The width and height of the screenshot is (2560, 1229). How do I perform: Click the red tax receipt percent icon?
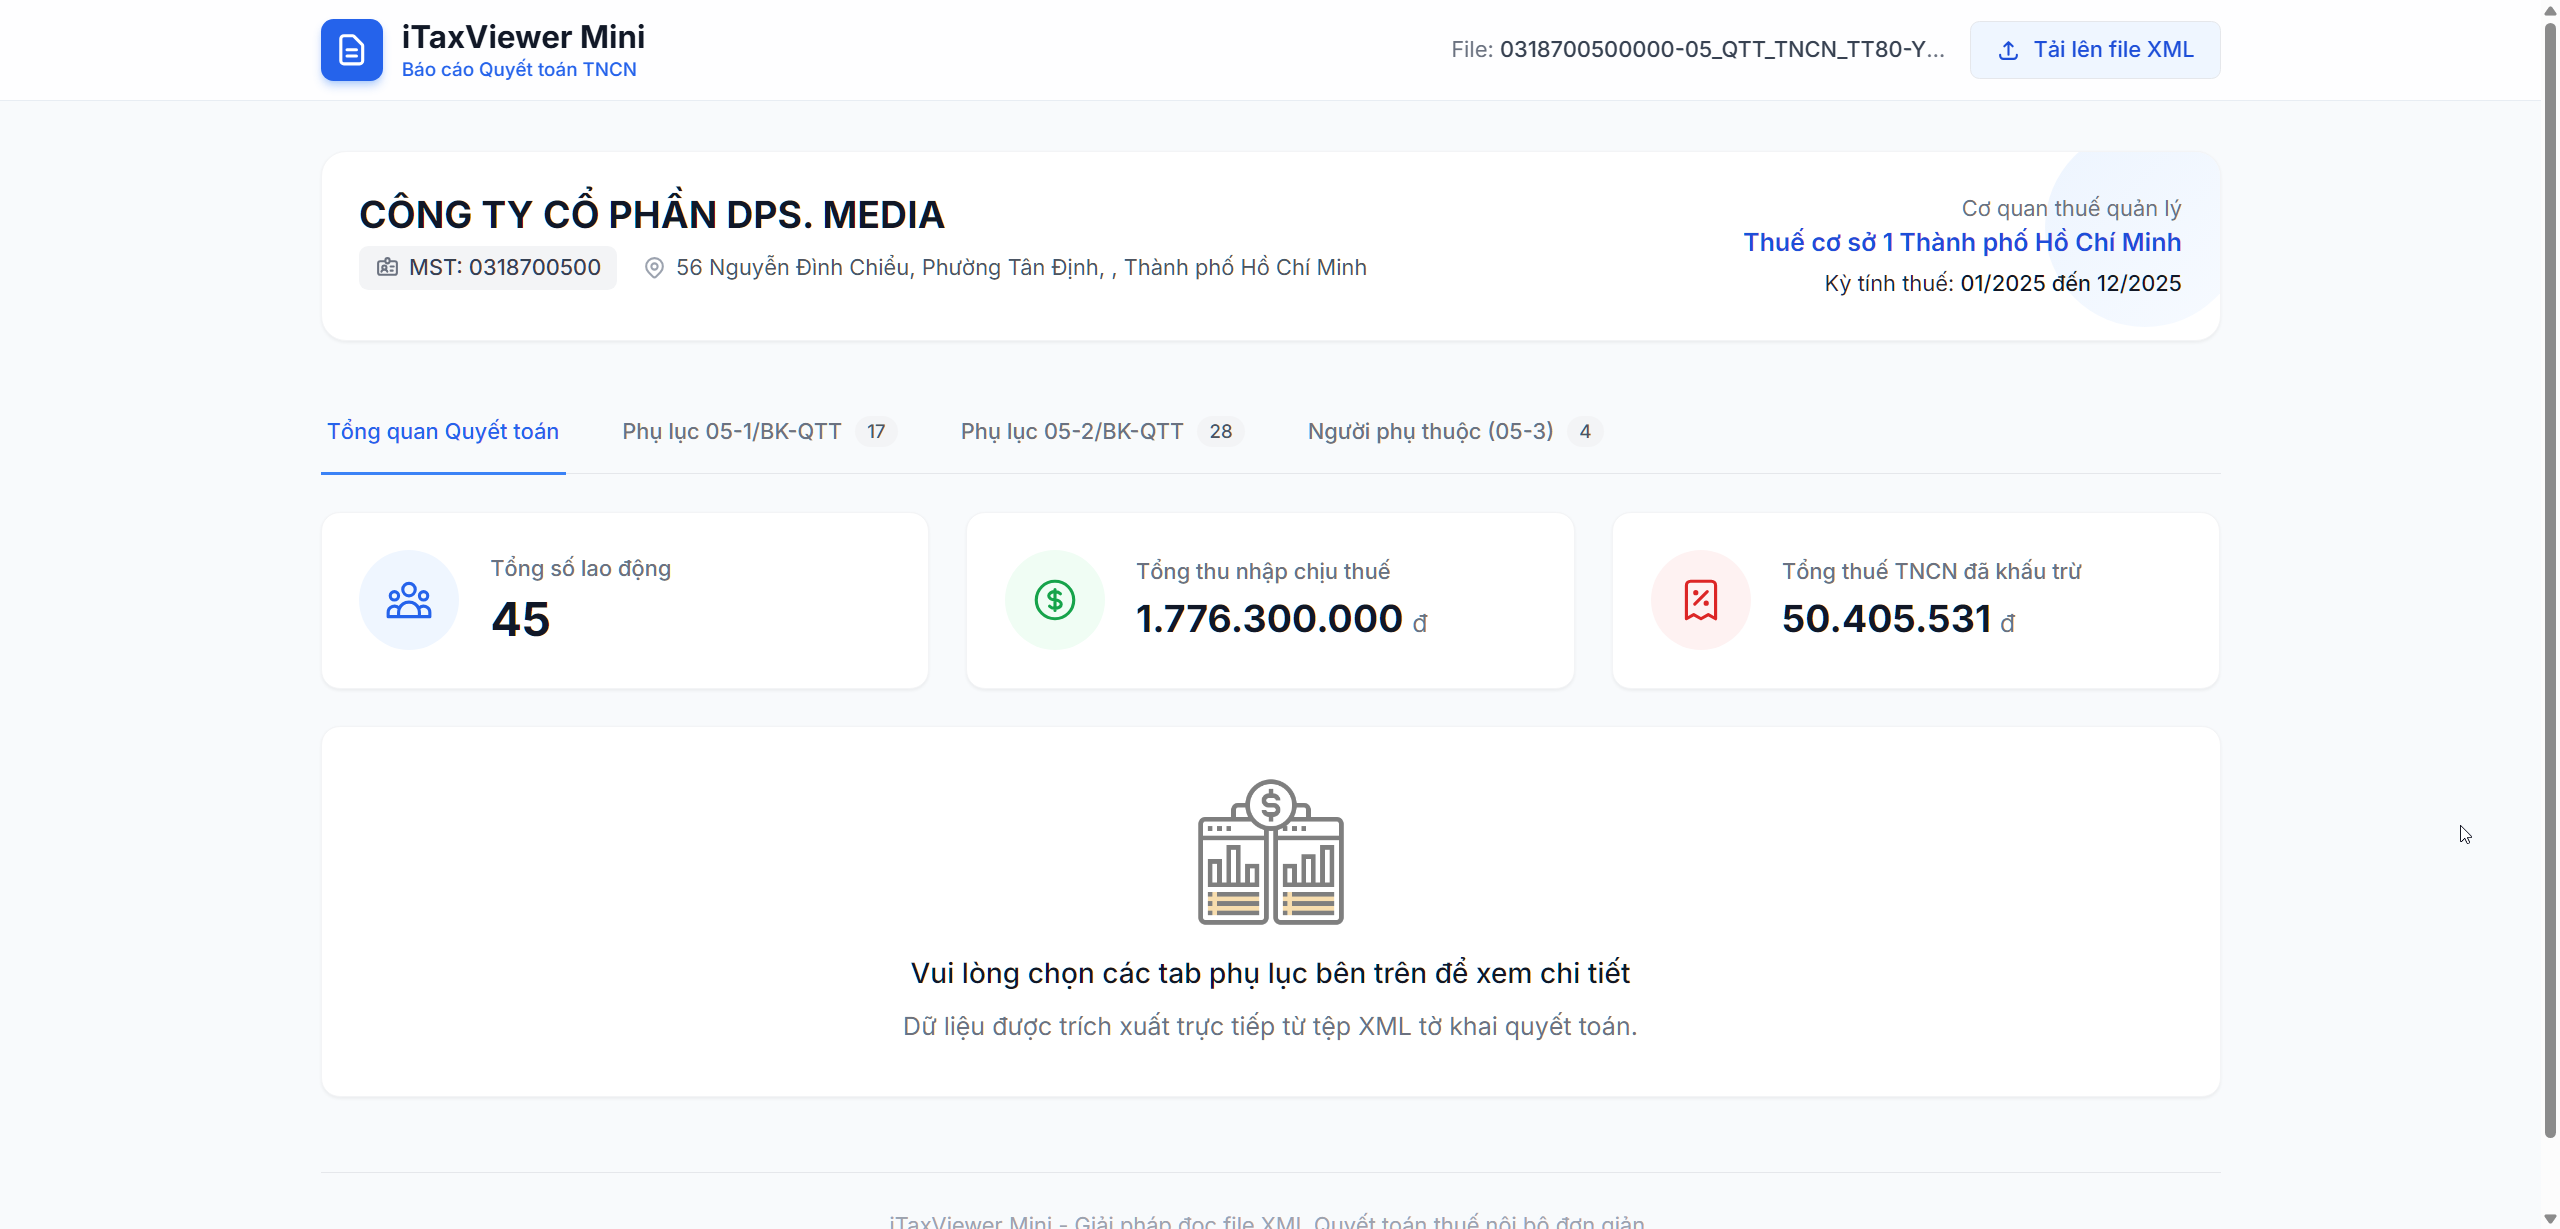(x=1701, y=600)
